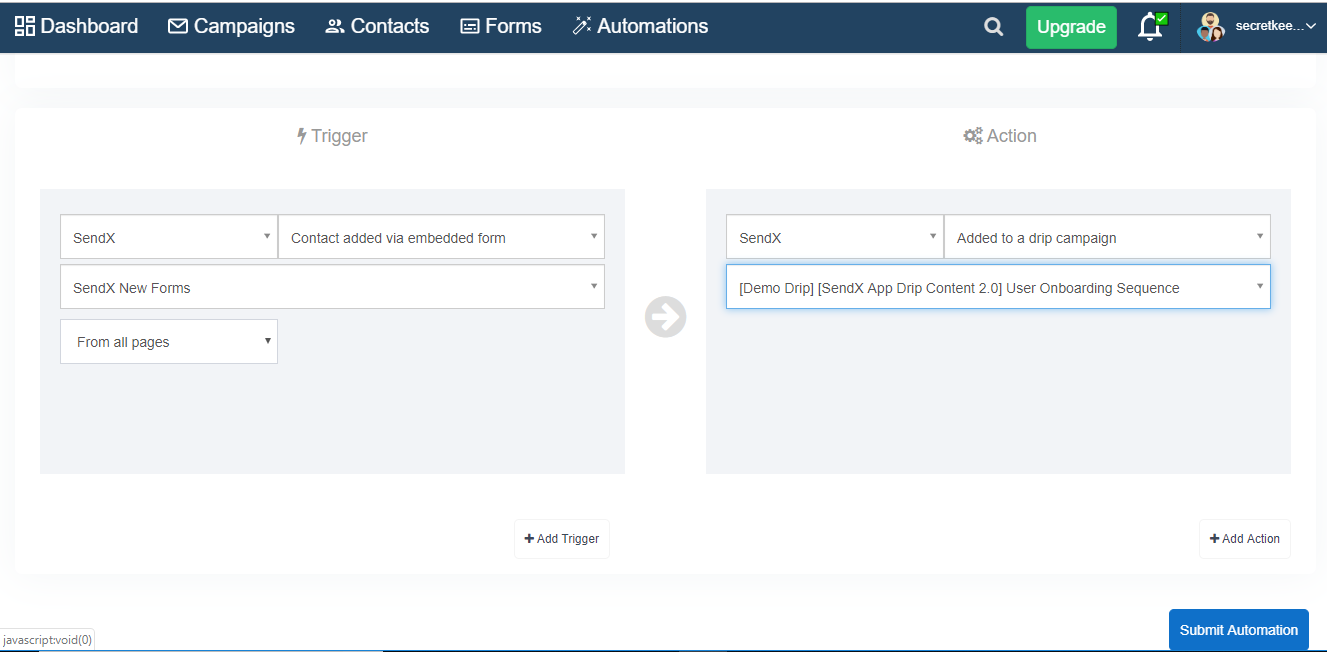Open the 'From all pages' dropdown
This screenshot has height=652, width=1327.
click(169, 341)
